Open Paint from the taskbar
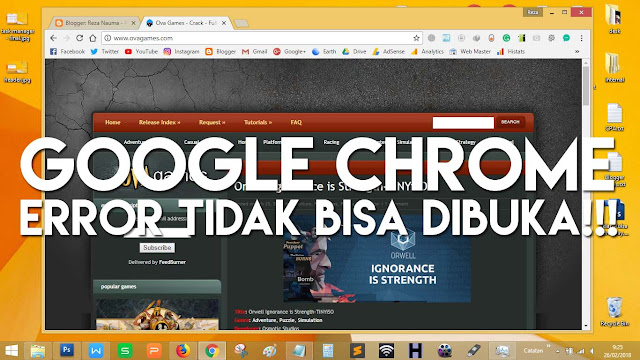The image size is (640, 360). coord(270,350)
